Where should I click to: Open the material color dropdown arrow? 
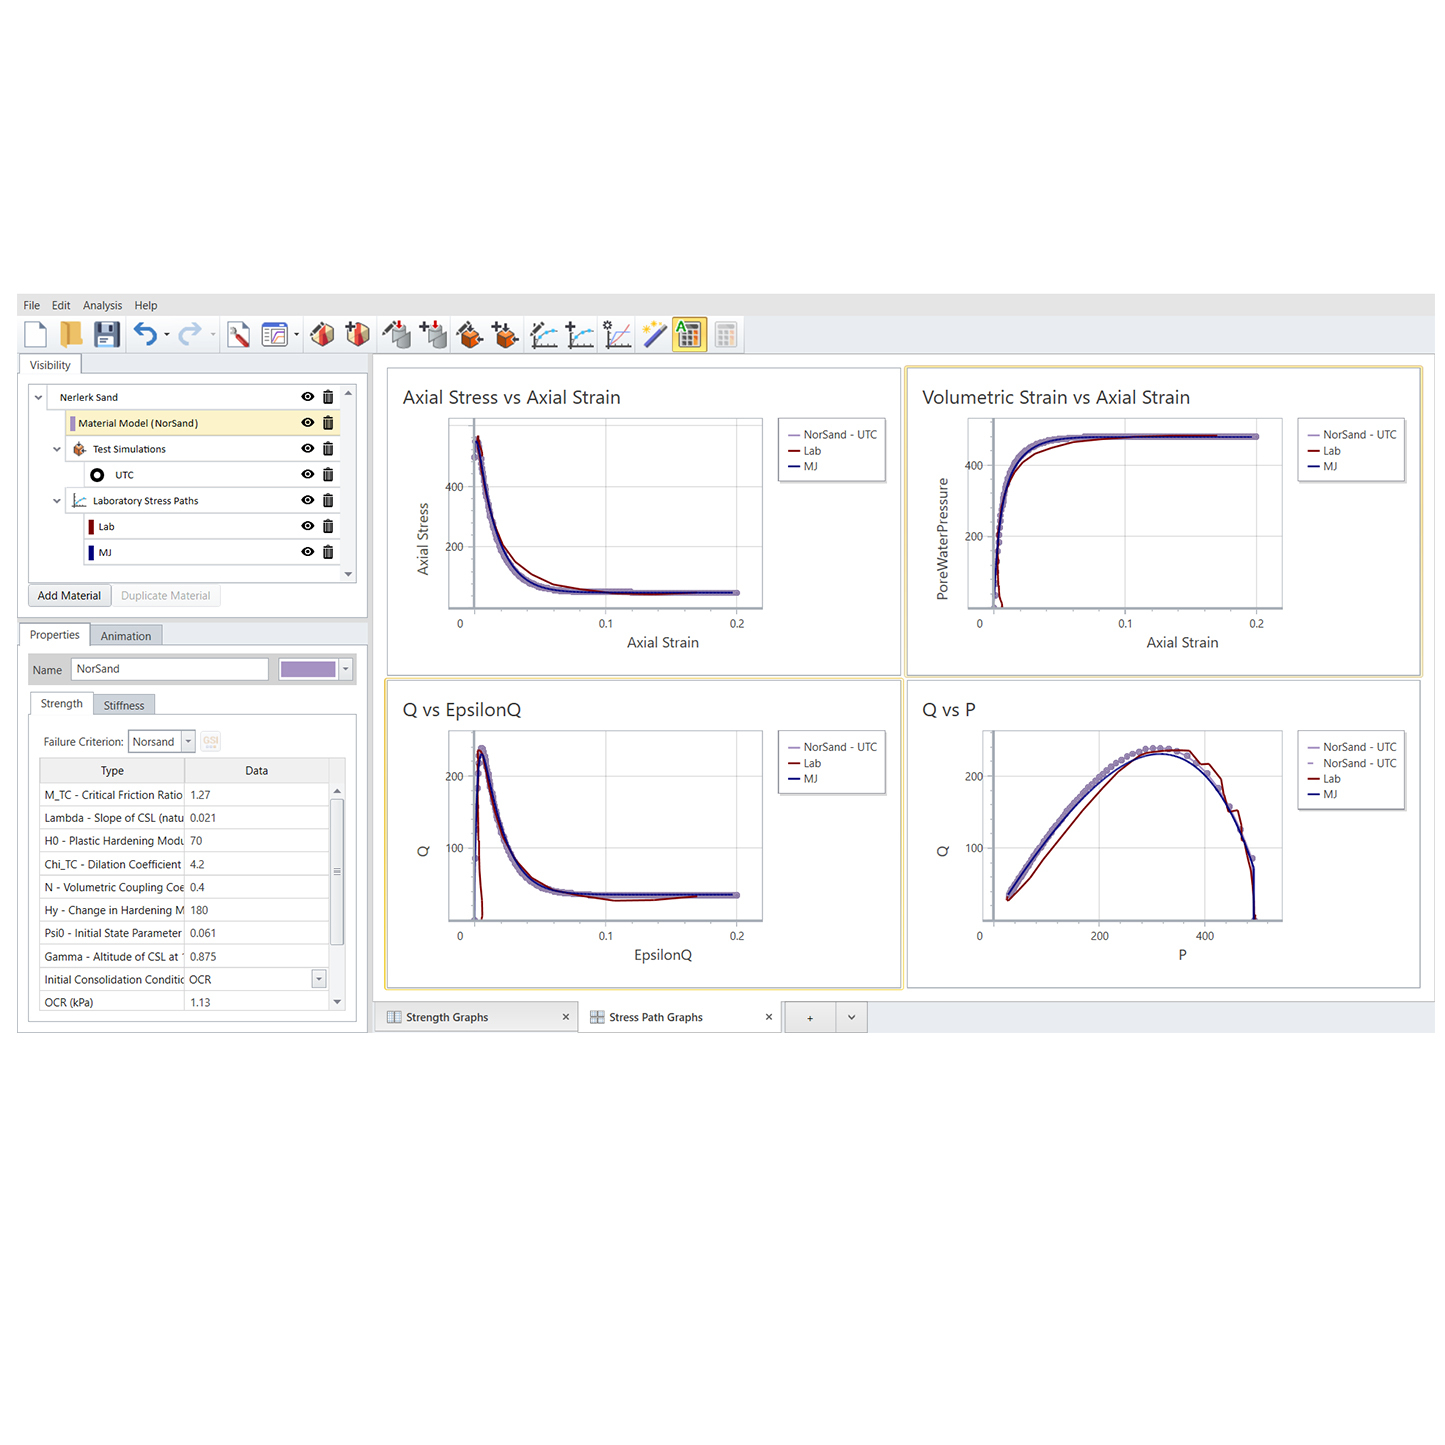346,669
